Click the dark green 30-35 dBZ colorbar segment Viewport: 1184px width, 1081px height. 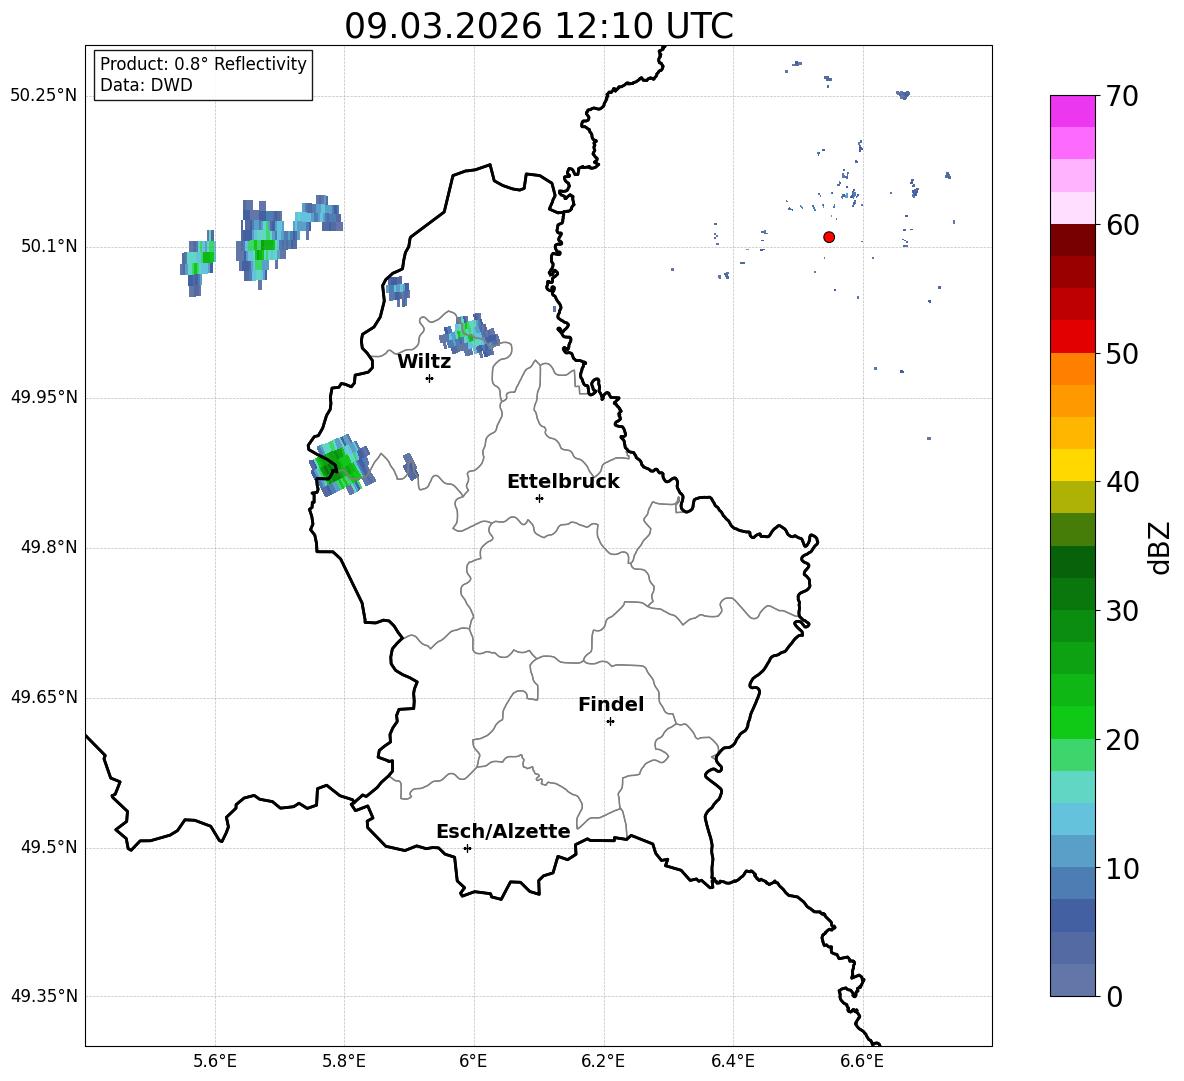[1072, 562]
